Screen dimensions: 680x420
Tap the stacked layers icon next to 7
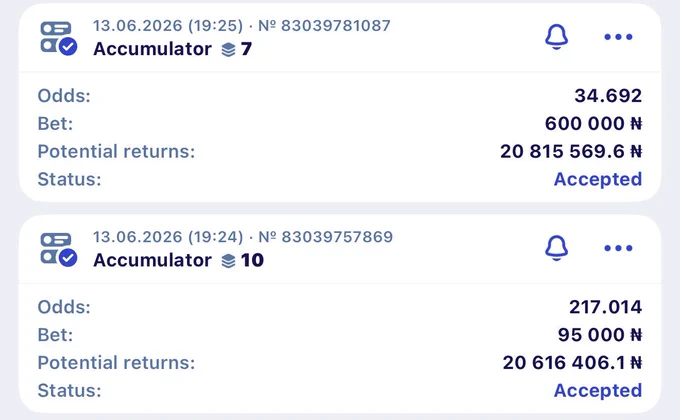(229, 49)
